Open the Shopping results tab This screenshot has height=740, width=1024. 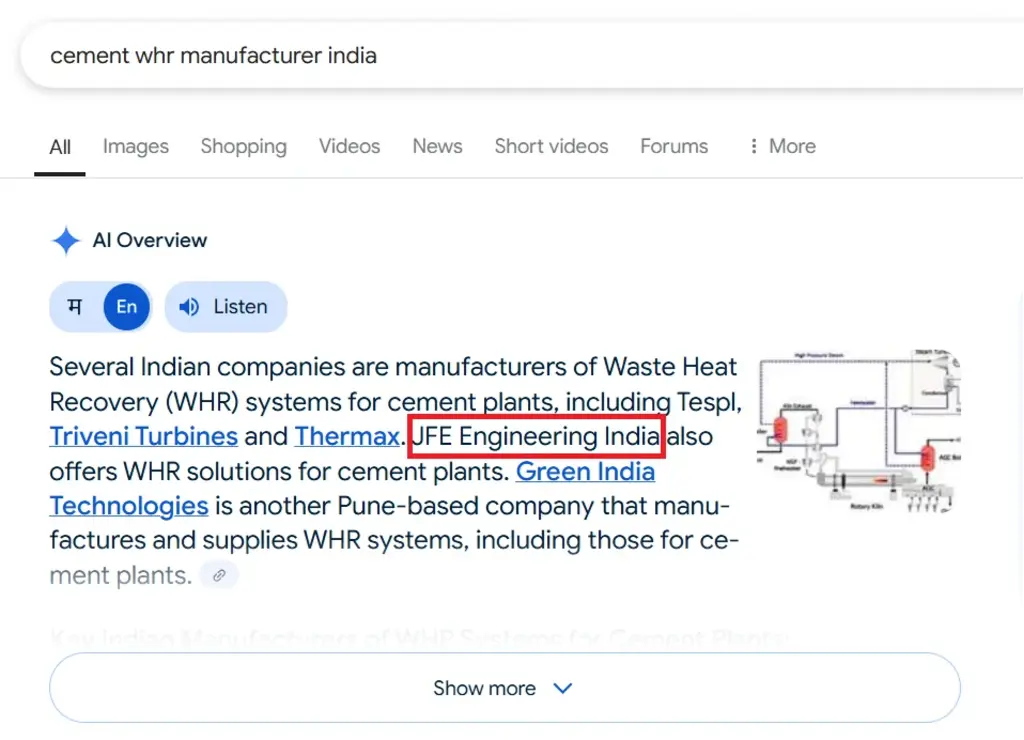point(243,146)
